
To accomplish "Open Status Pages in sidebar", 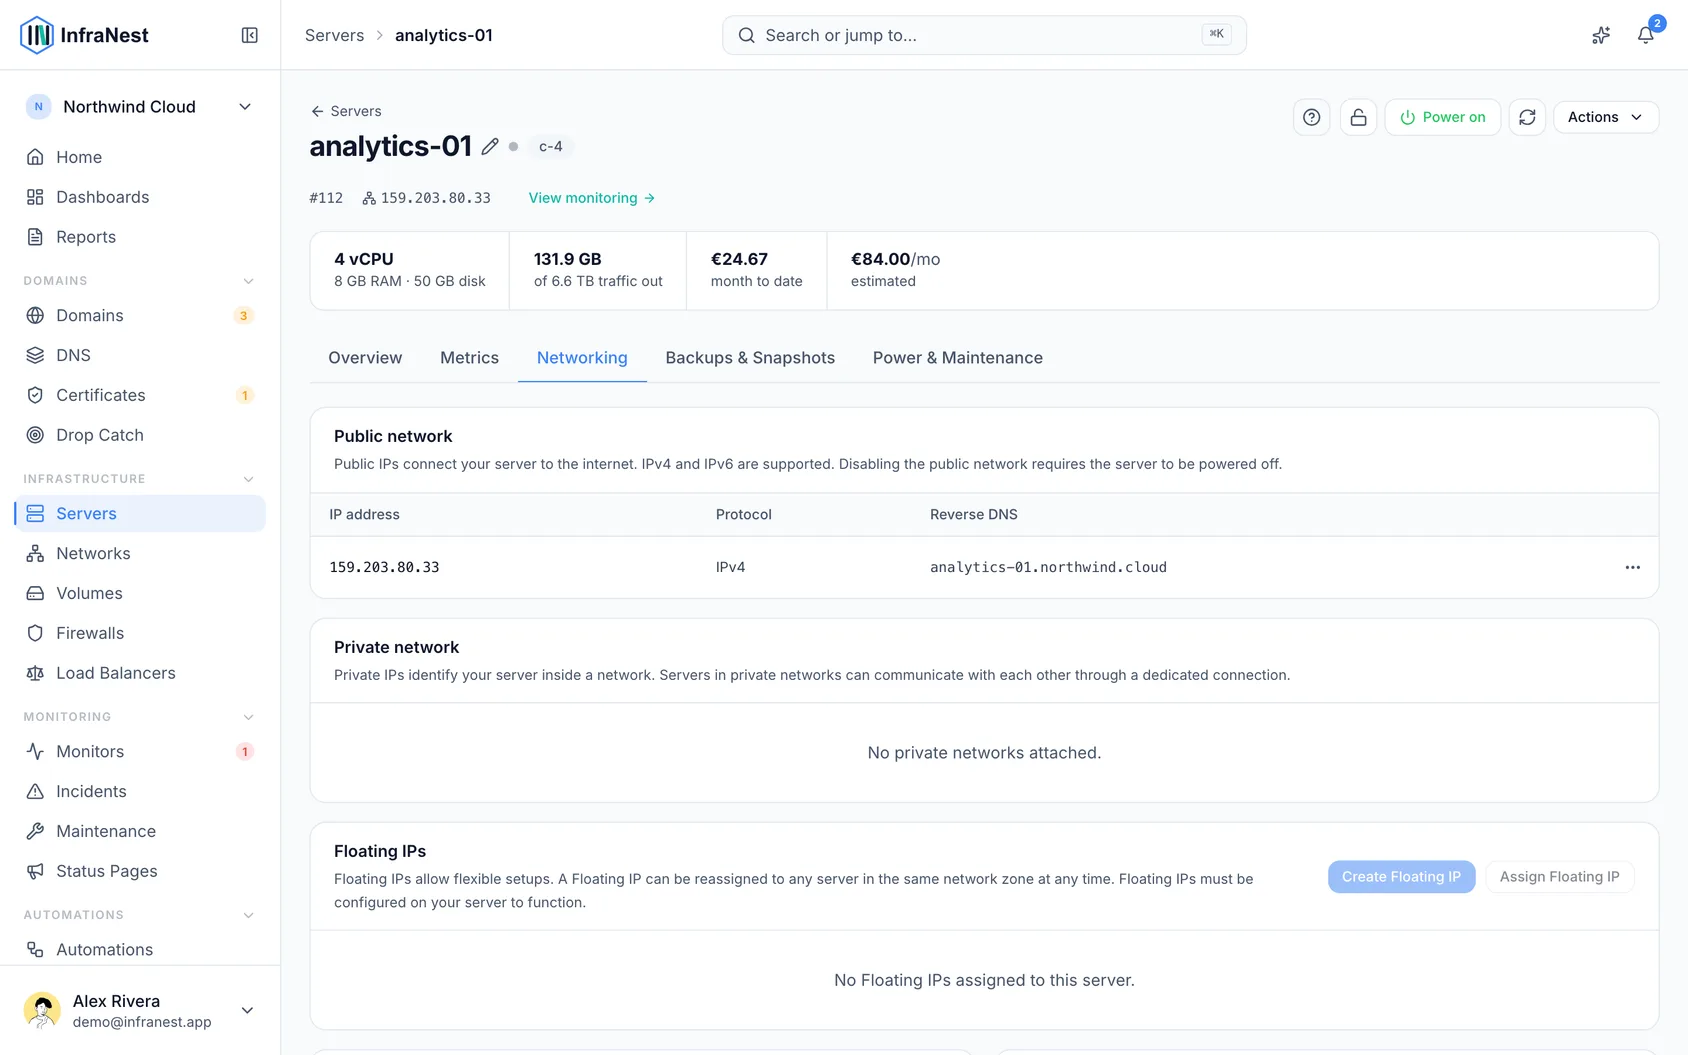I will click(140, 871).
